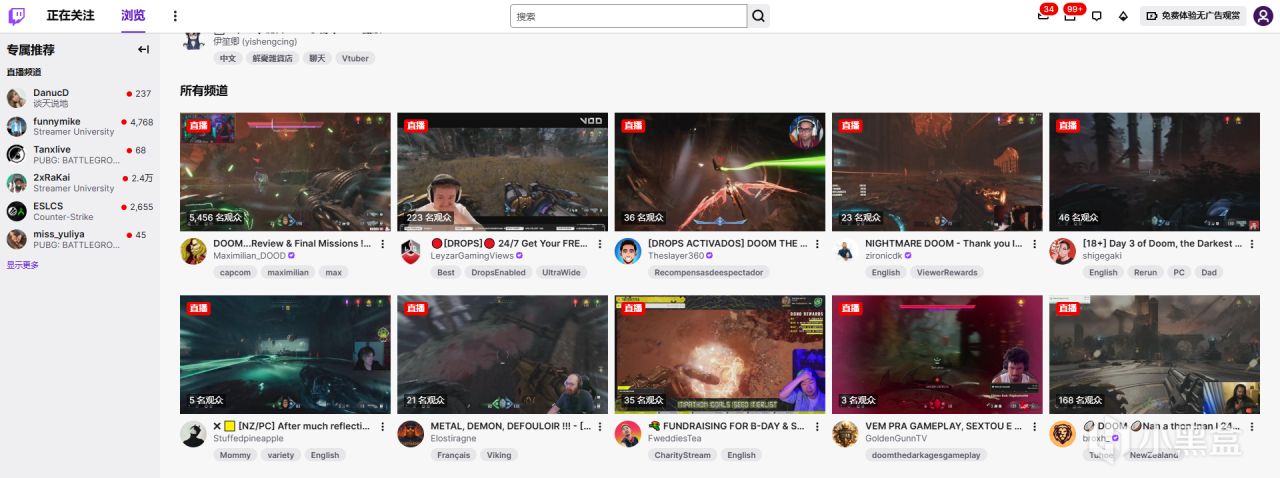Viewport: 1280px width, 478px height.
Task: Click the 中文 tag
Action: pyautogui.click(x=228, y=58)
